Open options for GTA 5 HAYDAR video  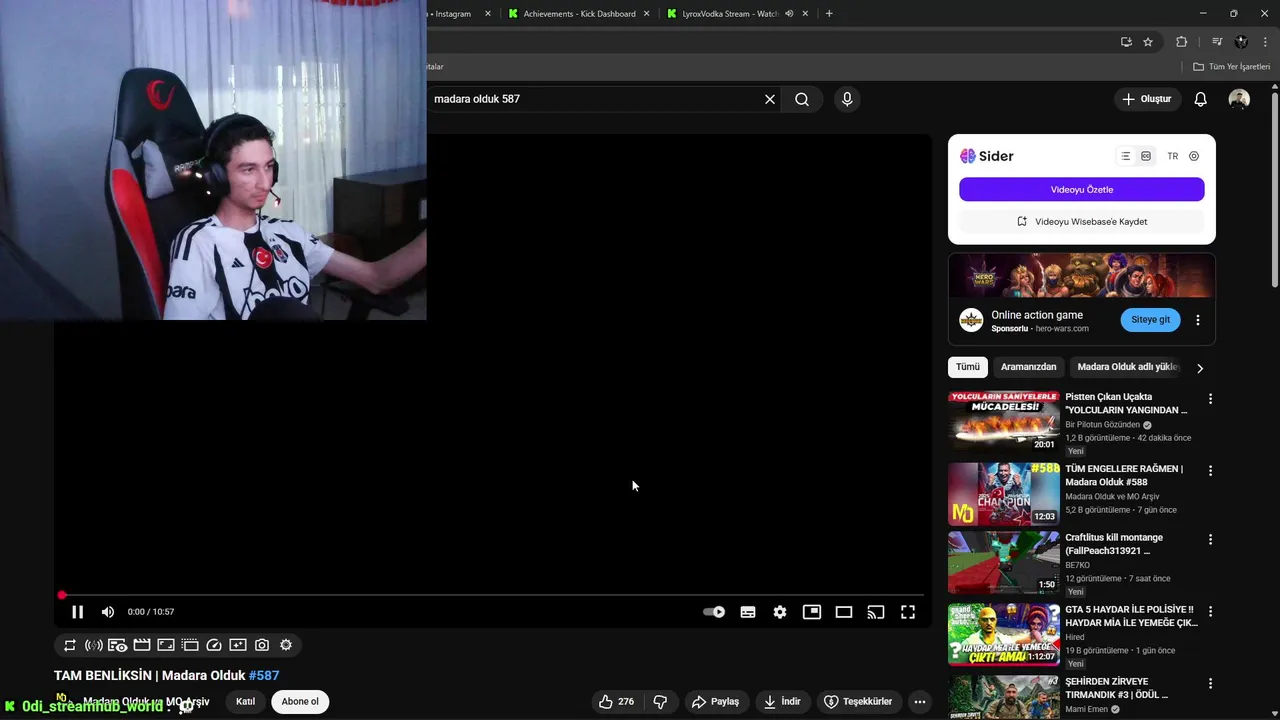[1210, 611]
